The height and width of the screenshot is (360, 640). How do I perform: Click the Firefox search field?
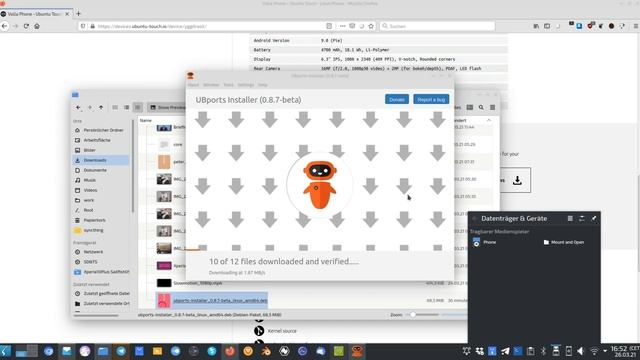pyautogui.click(x=438, y=26)
